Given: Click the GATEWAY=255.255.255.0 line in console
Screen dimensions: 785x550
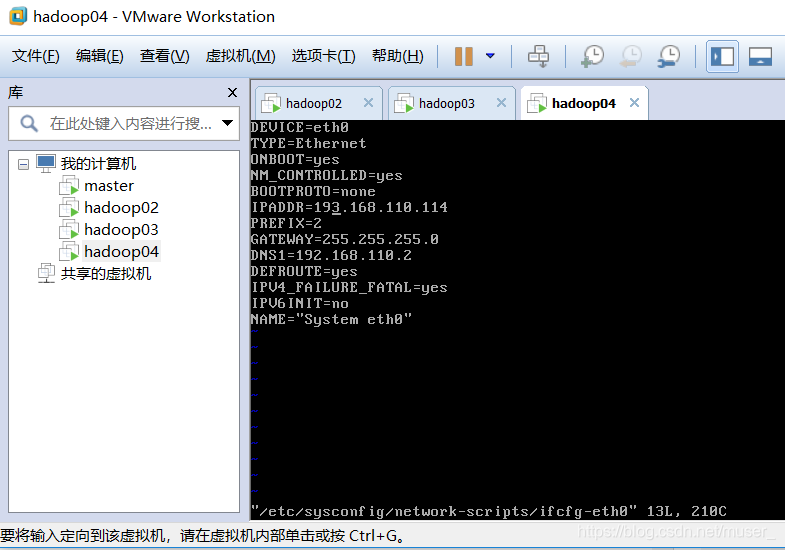Looking at the screenshot, I should click(345, 239).
